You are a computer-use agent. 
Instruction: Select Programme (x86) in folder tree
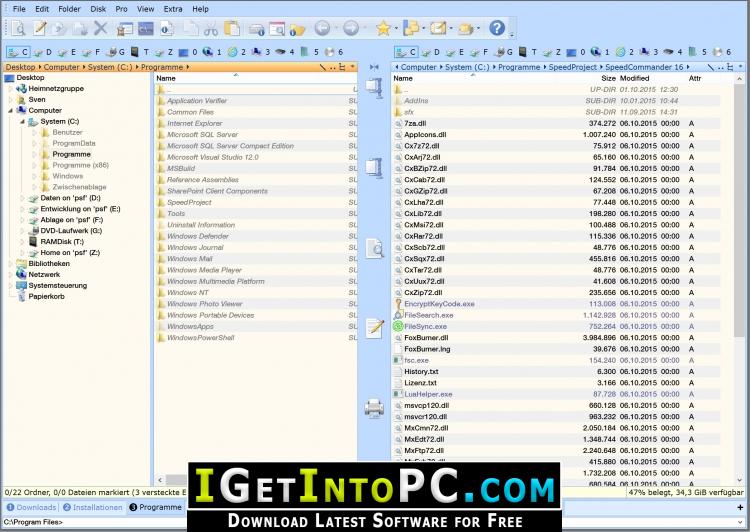(80, 165)
